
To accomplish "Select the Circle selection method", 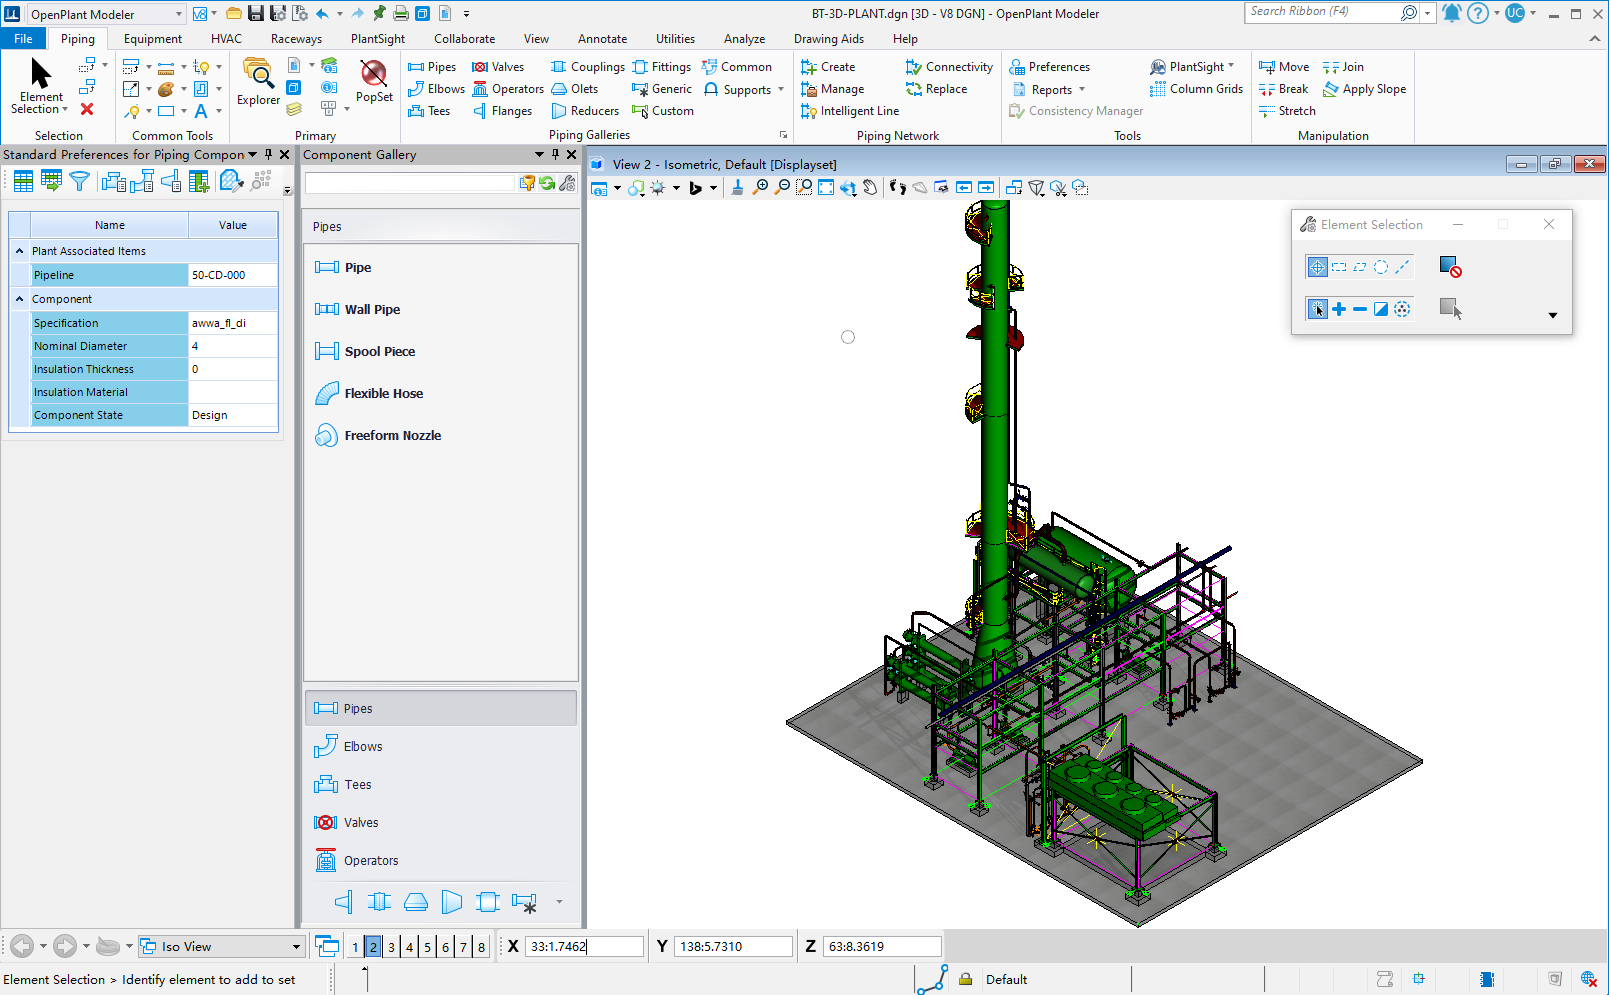I will click(x=1381, y=267).
